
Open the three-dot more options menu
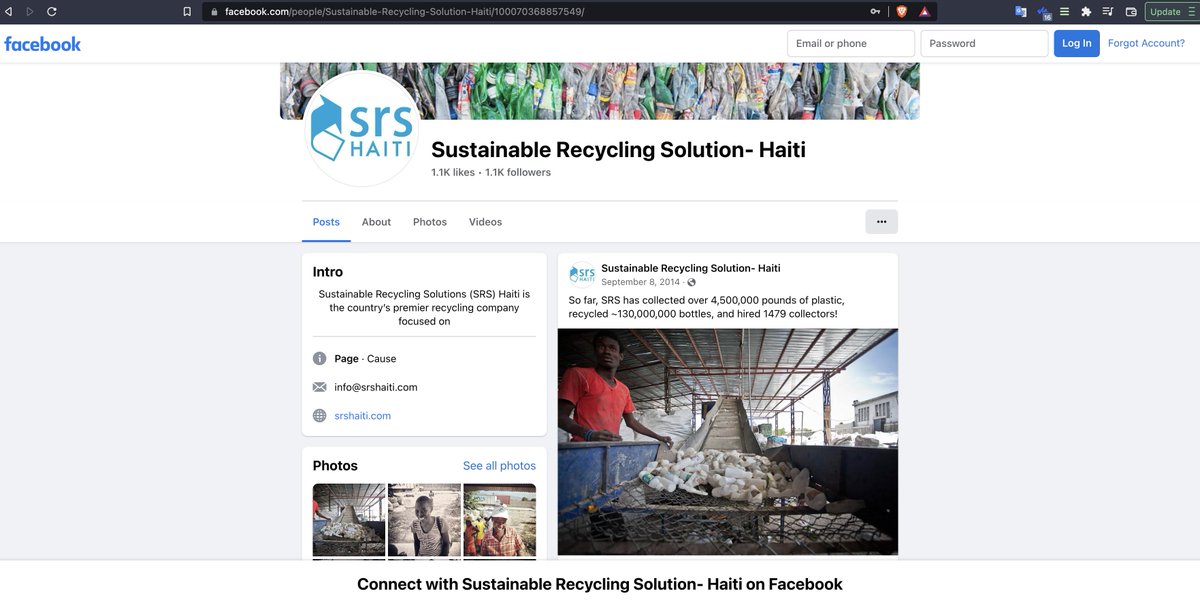[x=881, y=222]
